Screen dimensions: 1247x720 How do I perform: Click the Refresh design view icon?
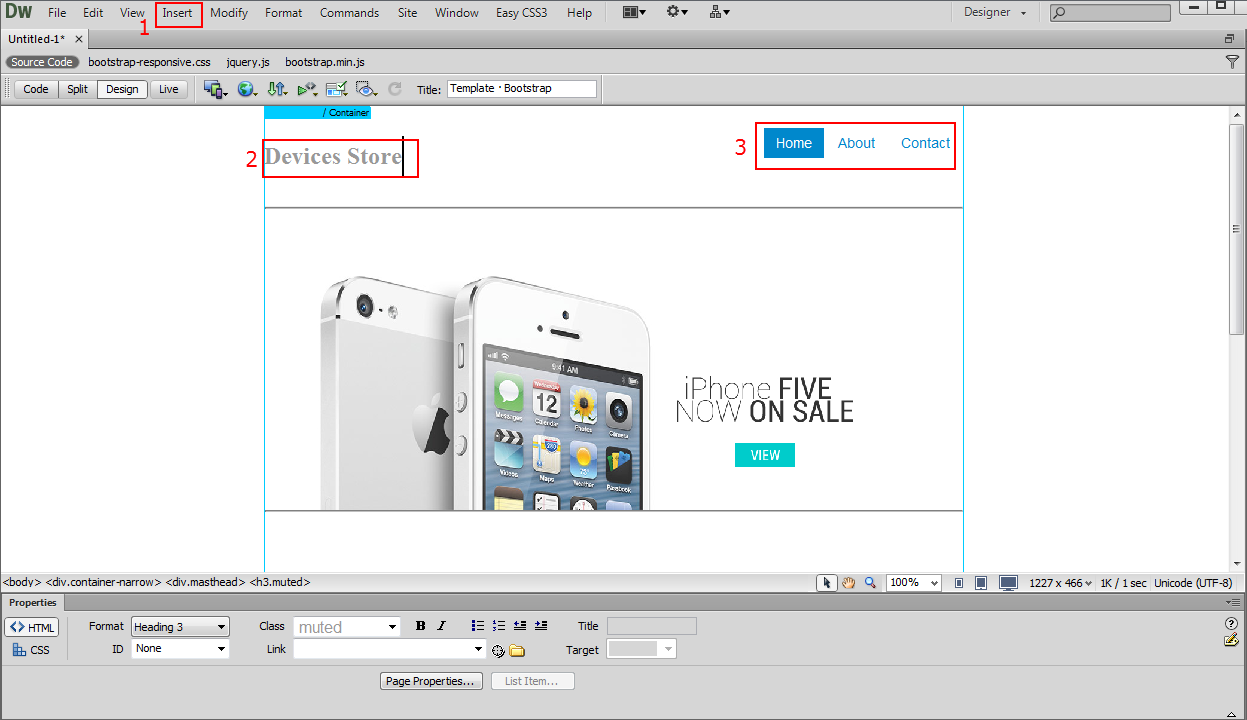(x=395, y=89)
